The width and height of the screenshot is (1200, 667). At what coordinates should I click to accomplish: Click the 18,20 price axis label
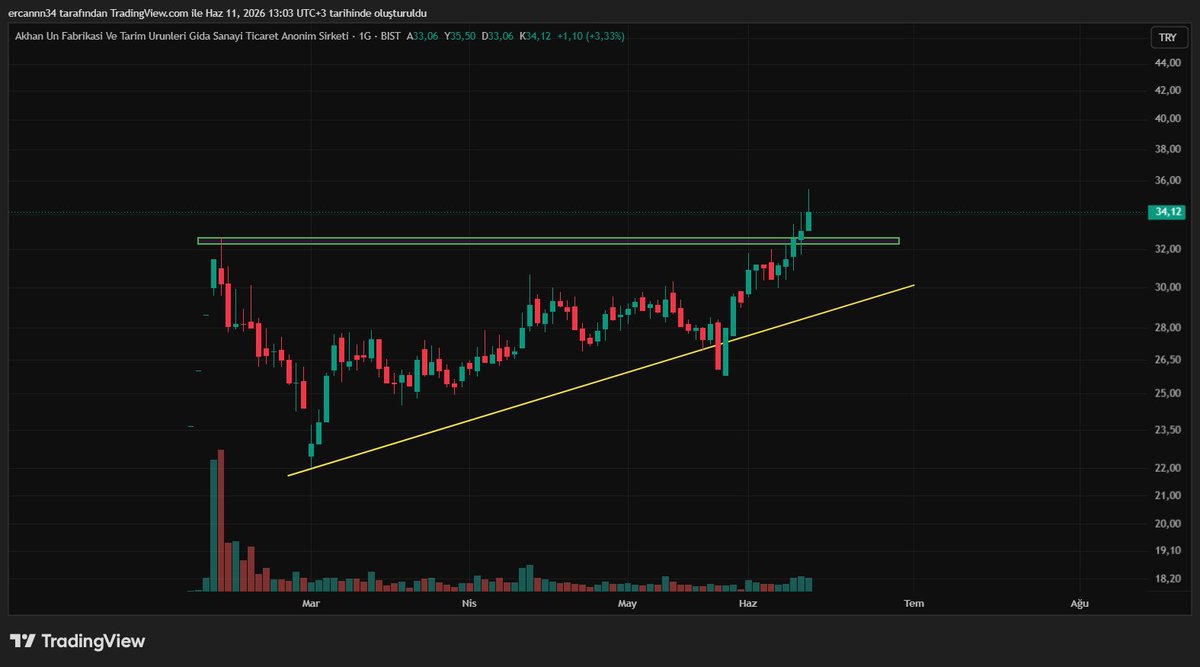click(x=1168, y=579)
